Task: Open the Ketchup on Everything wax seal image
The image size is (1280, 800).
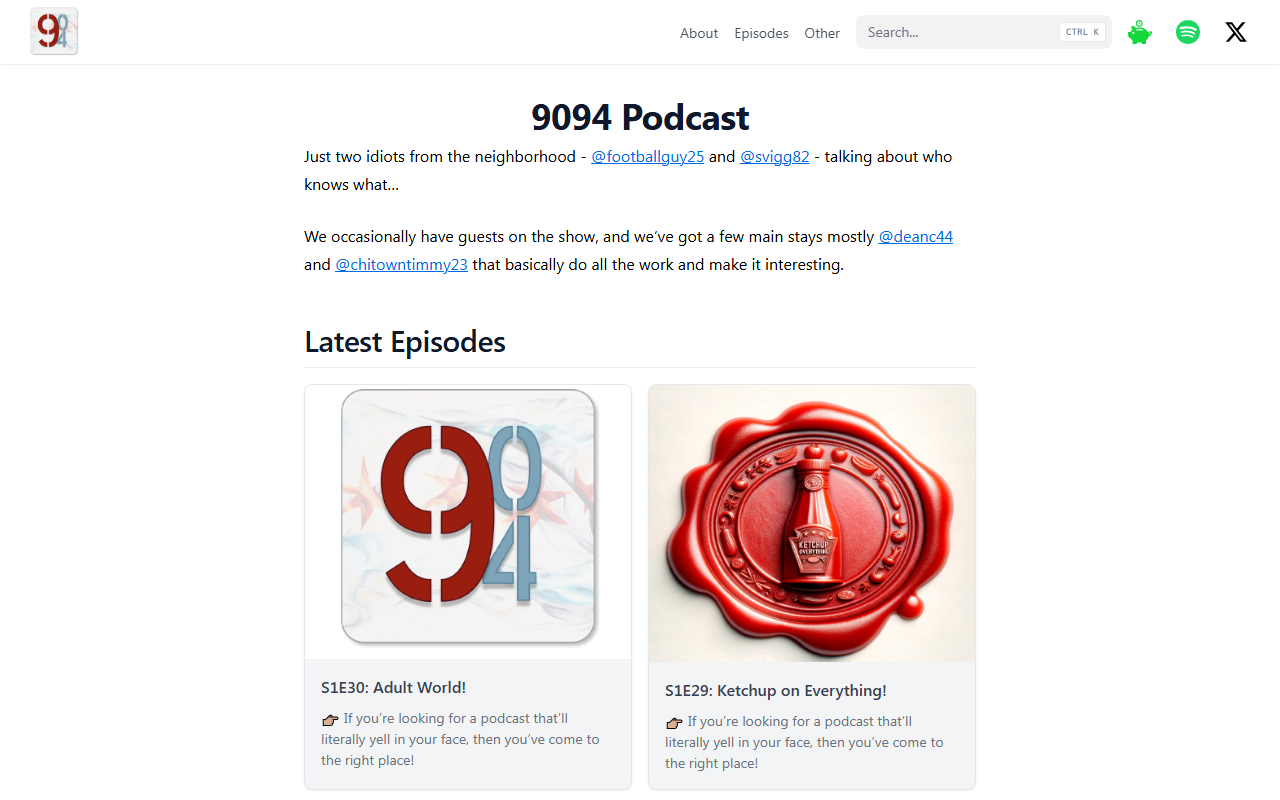Action: point(812,523)
